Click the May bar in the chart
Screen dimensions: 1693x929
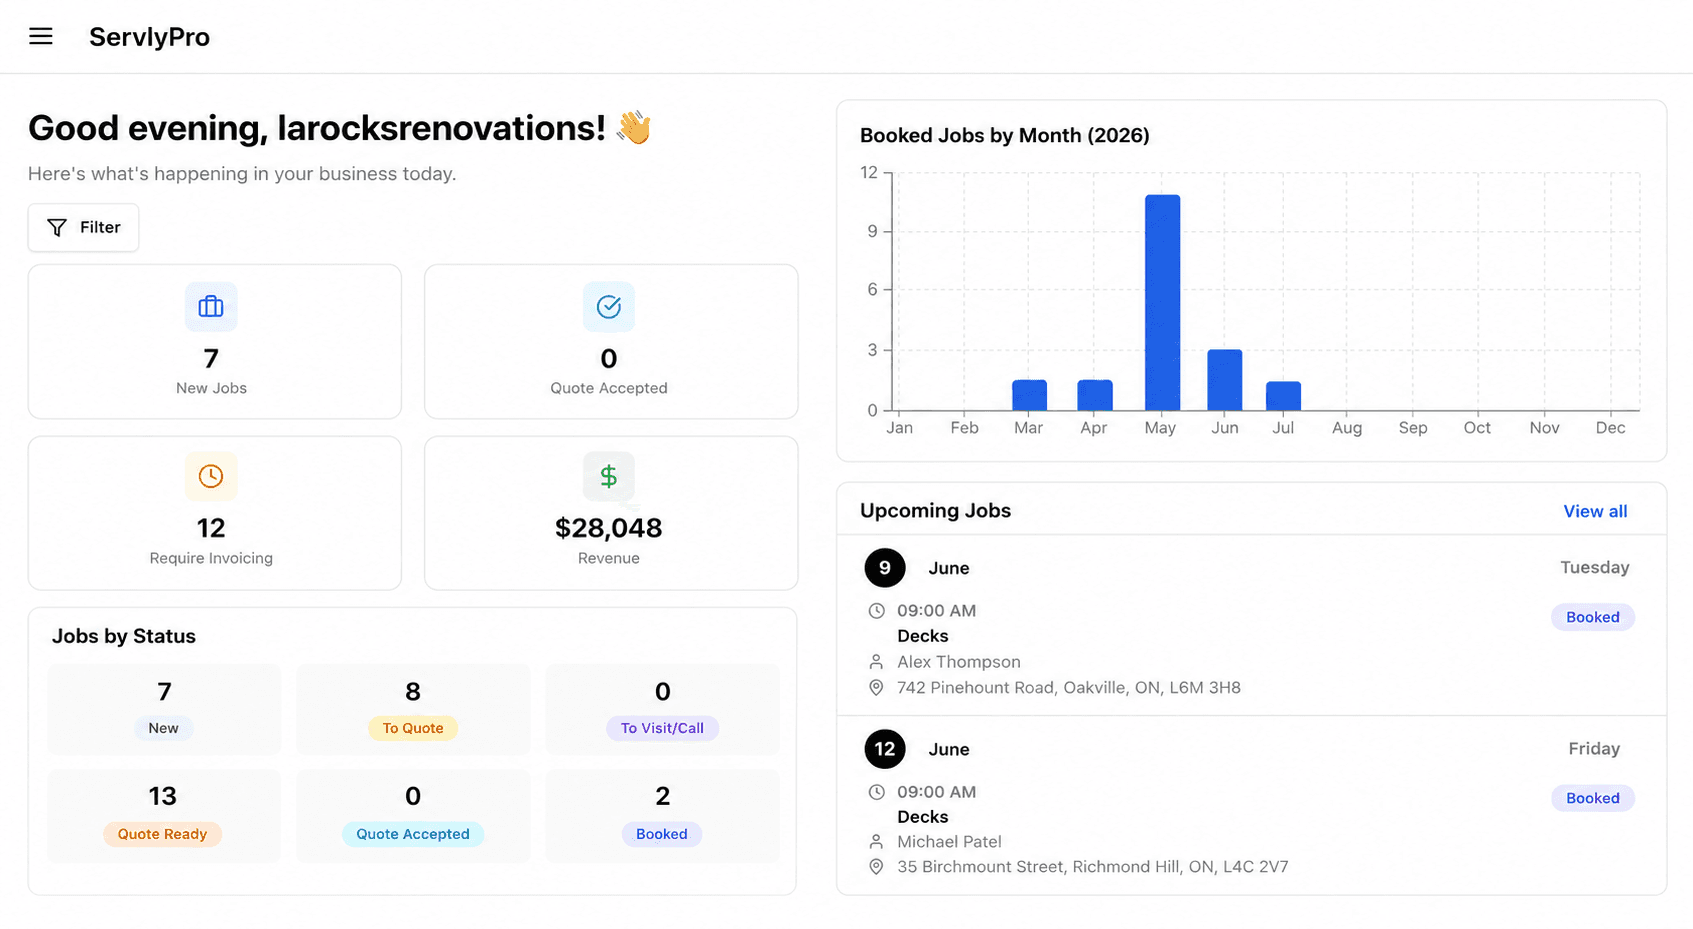click(1162, 303)
